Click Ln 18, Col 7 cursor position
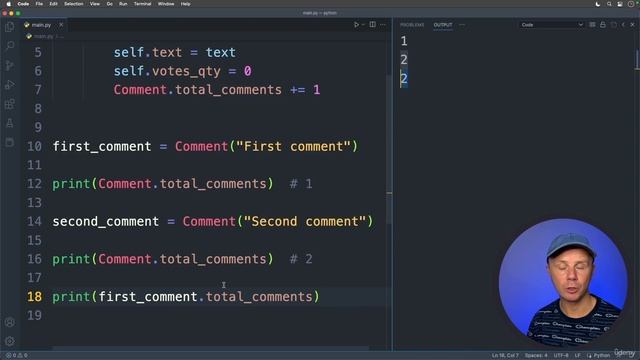Image resolution: width=640 pixels, height=360 pixels. tap(505, 355)
